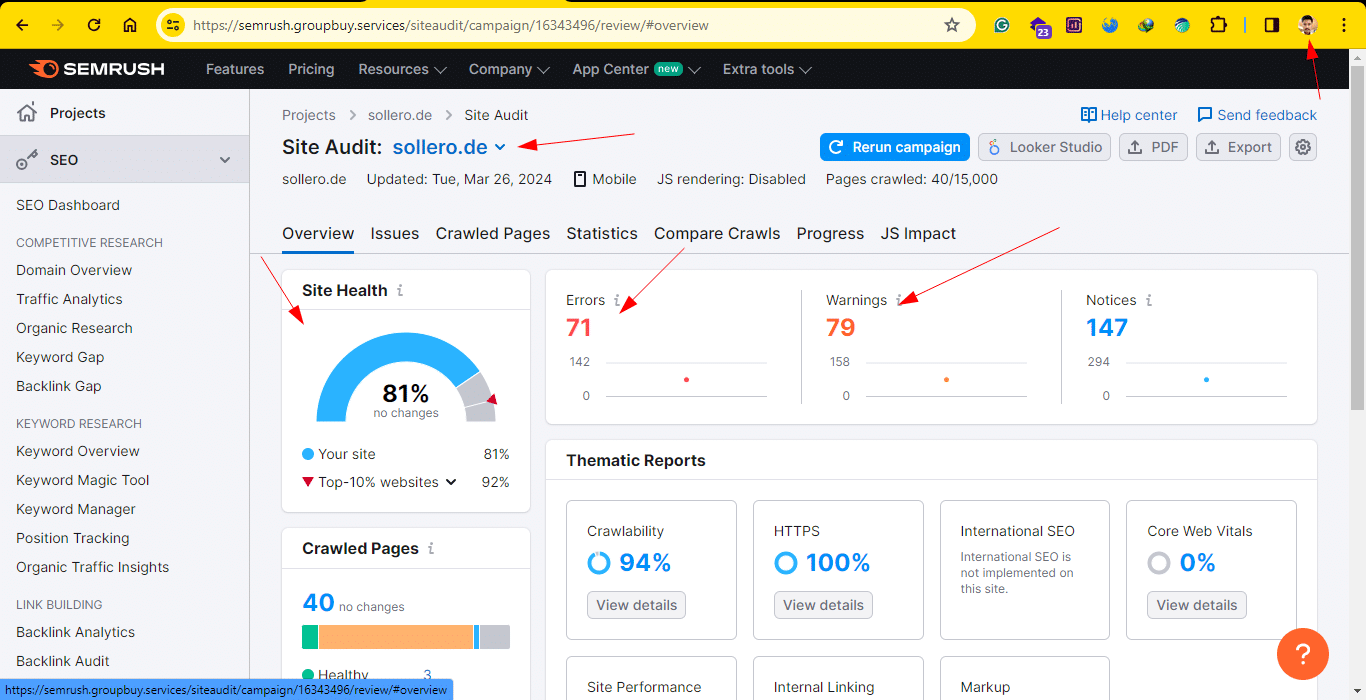Open the Help center link

pyautogui.click(x=1129, y=115)
